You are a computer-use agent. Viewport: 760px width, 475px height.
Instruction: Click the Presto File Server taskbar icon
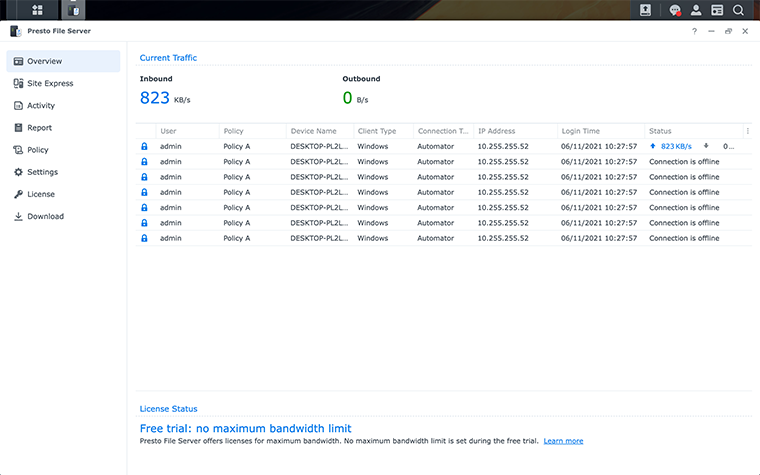pyautogui.click(x=75, y=10)
